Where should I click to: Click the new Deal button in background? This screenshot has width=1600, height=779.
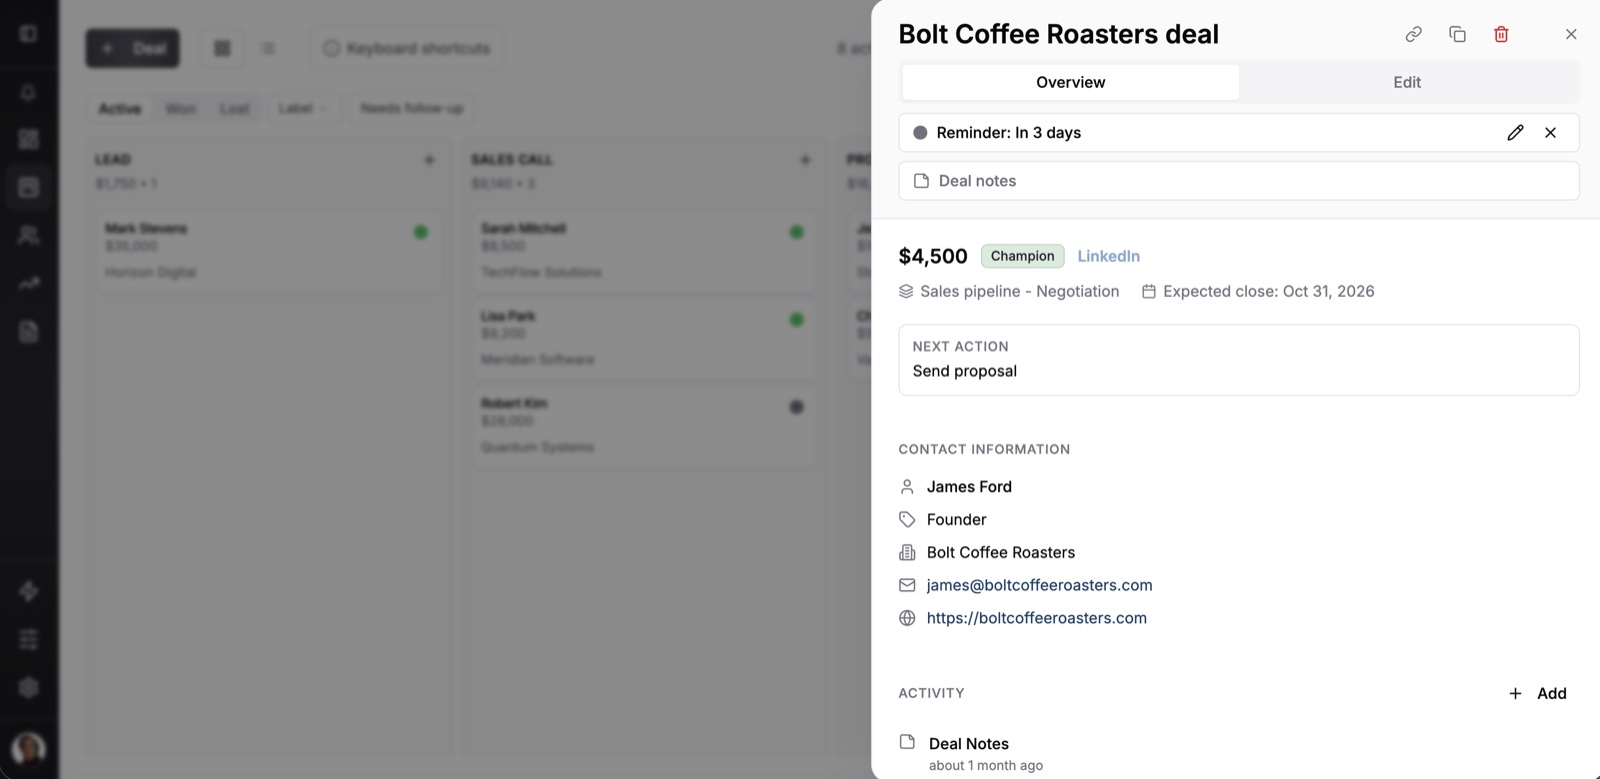coord(132,48)
